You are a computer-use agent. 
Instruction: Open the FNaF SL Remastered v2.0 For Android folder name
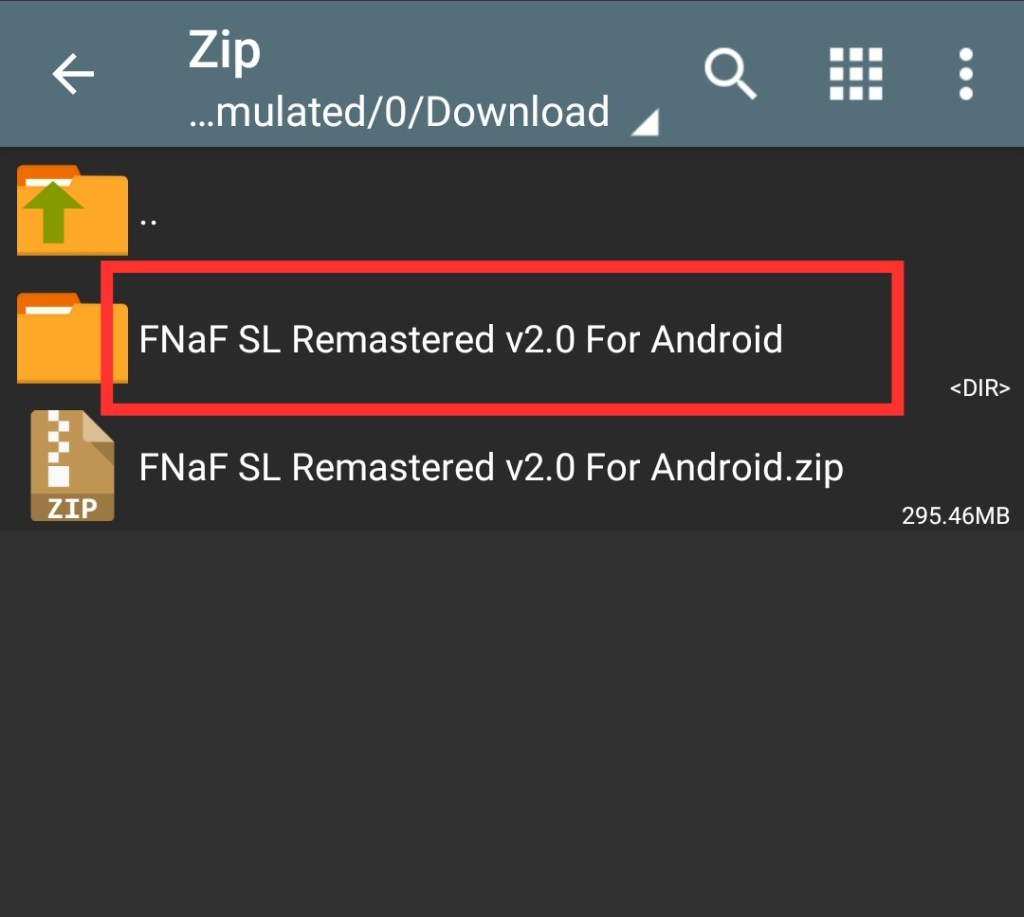point(460,339)
